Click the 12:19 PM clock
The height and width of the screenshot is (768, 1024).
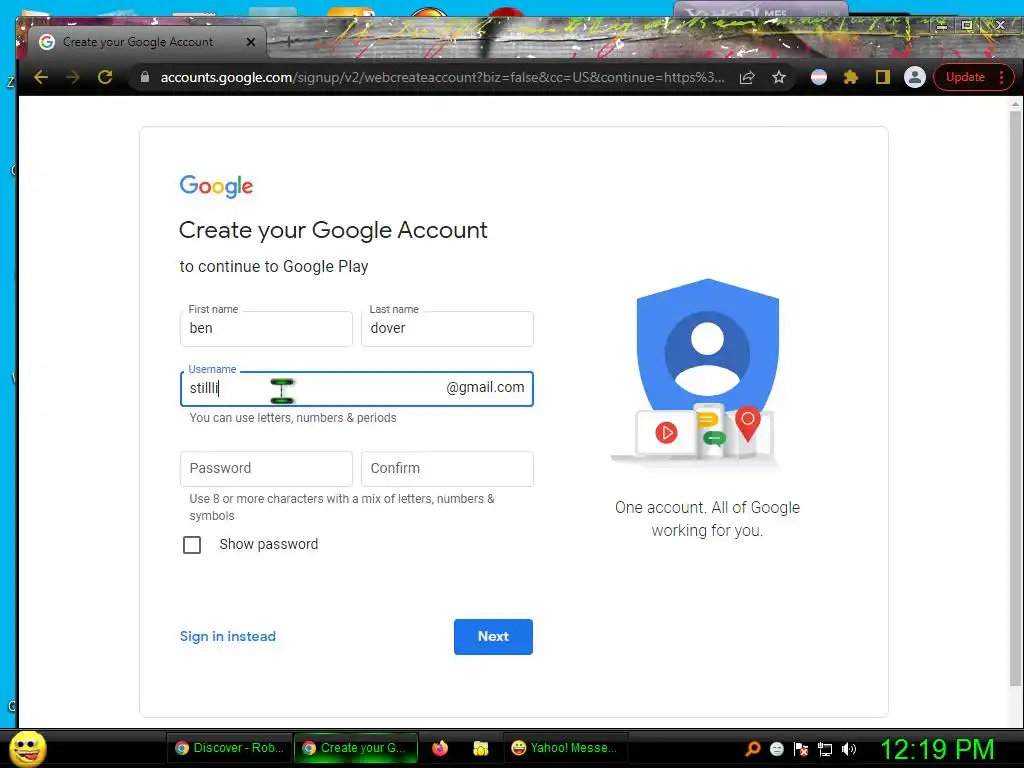pyautogui.click(x=937, y=749)
